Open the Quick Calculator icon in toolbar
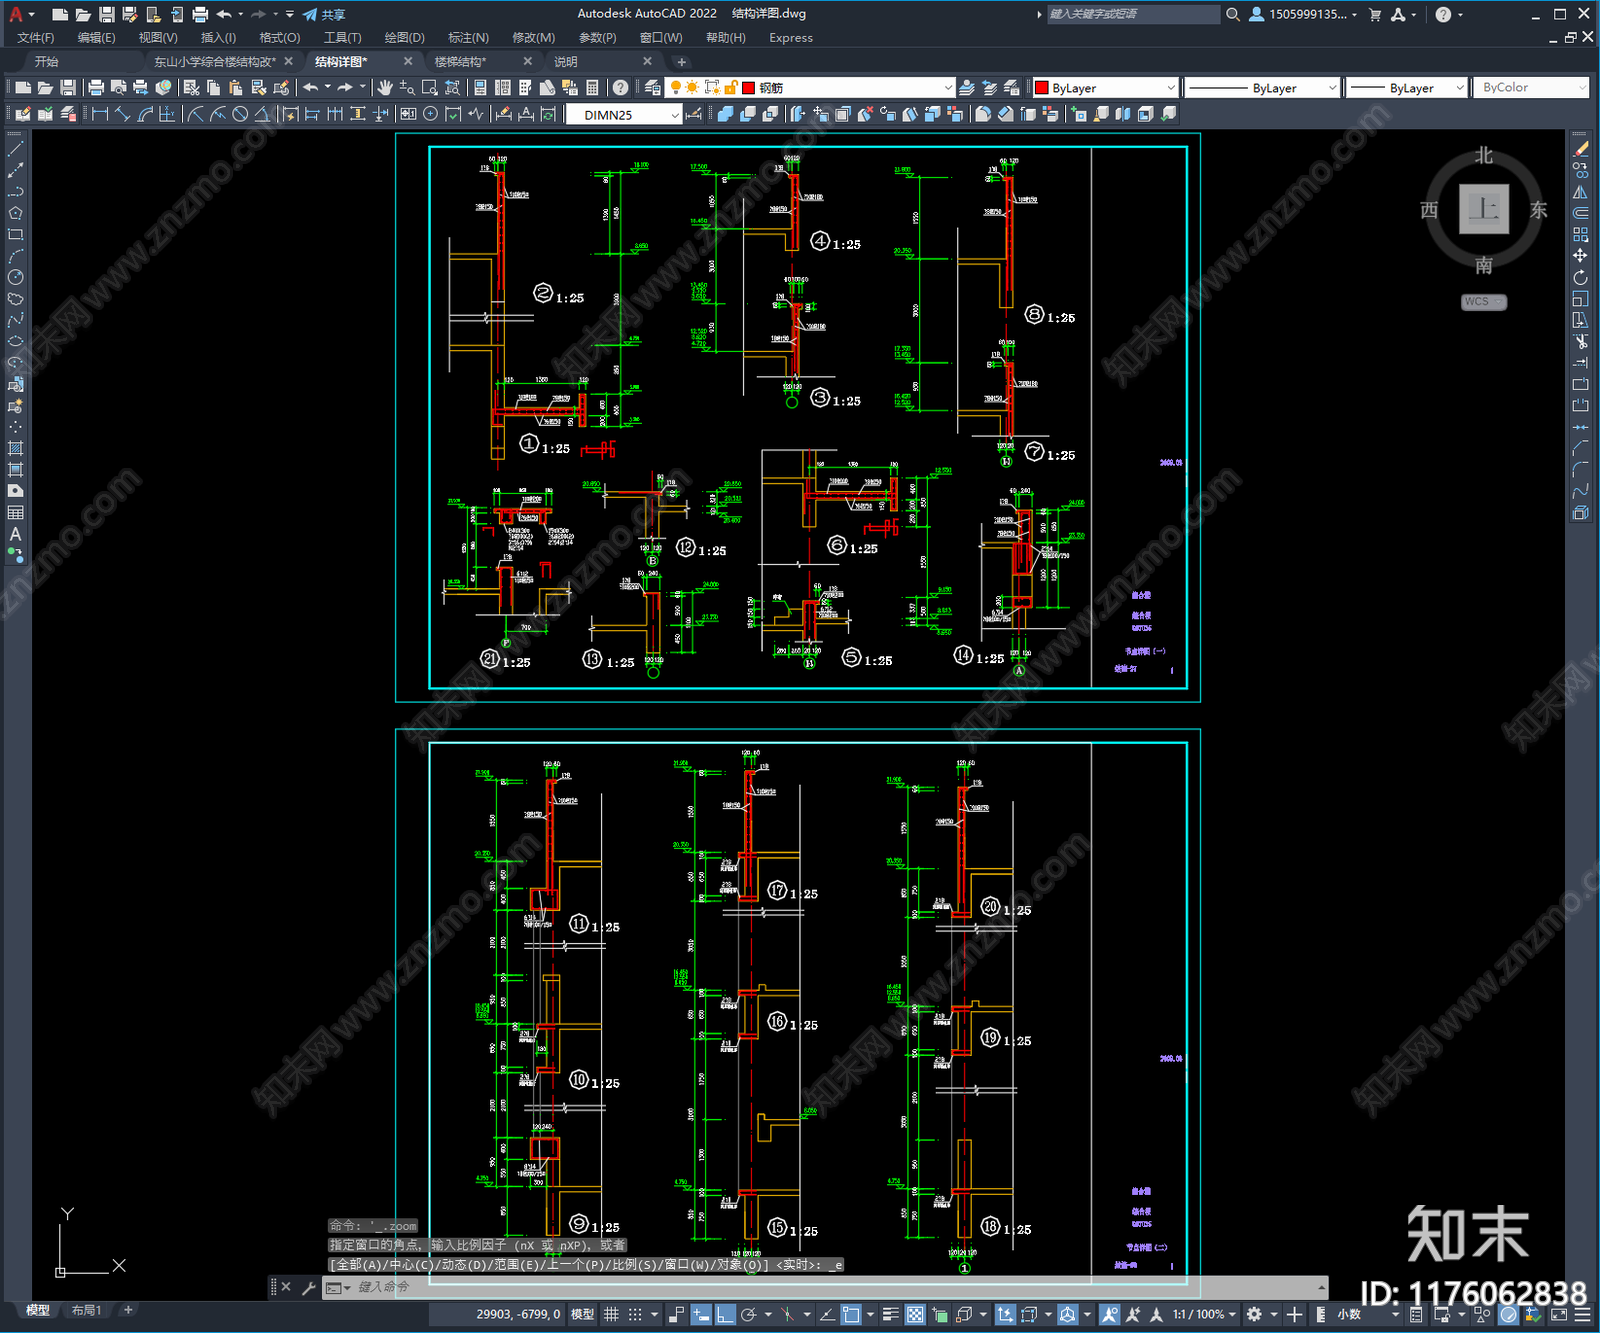The width and height of the screenshot is (1600, 1333). pos(592,88)
